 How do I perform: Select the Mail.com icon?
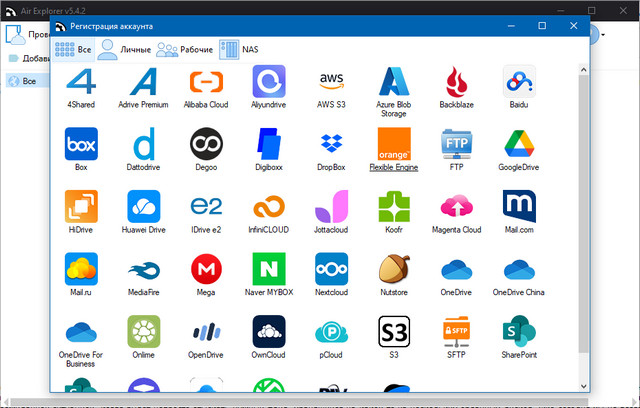[x=519, y=206]
